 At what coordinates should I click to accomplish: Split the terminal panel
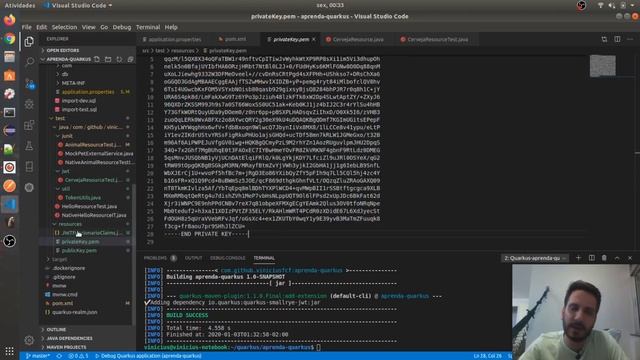591,258
